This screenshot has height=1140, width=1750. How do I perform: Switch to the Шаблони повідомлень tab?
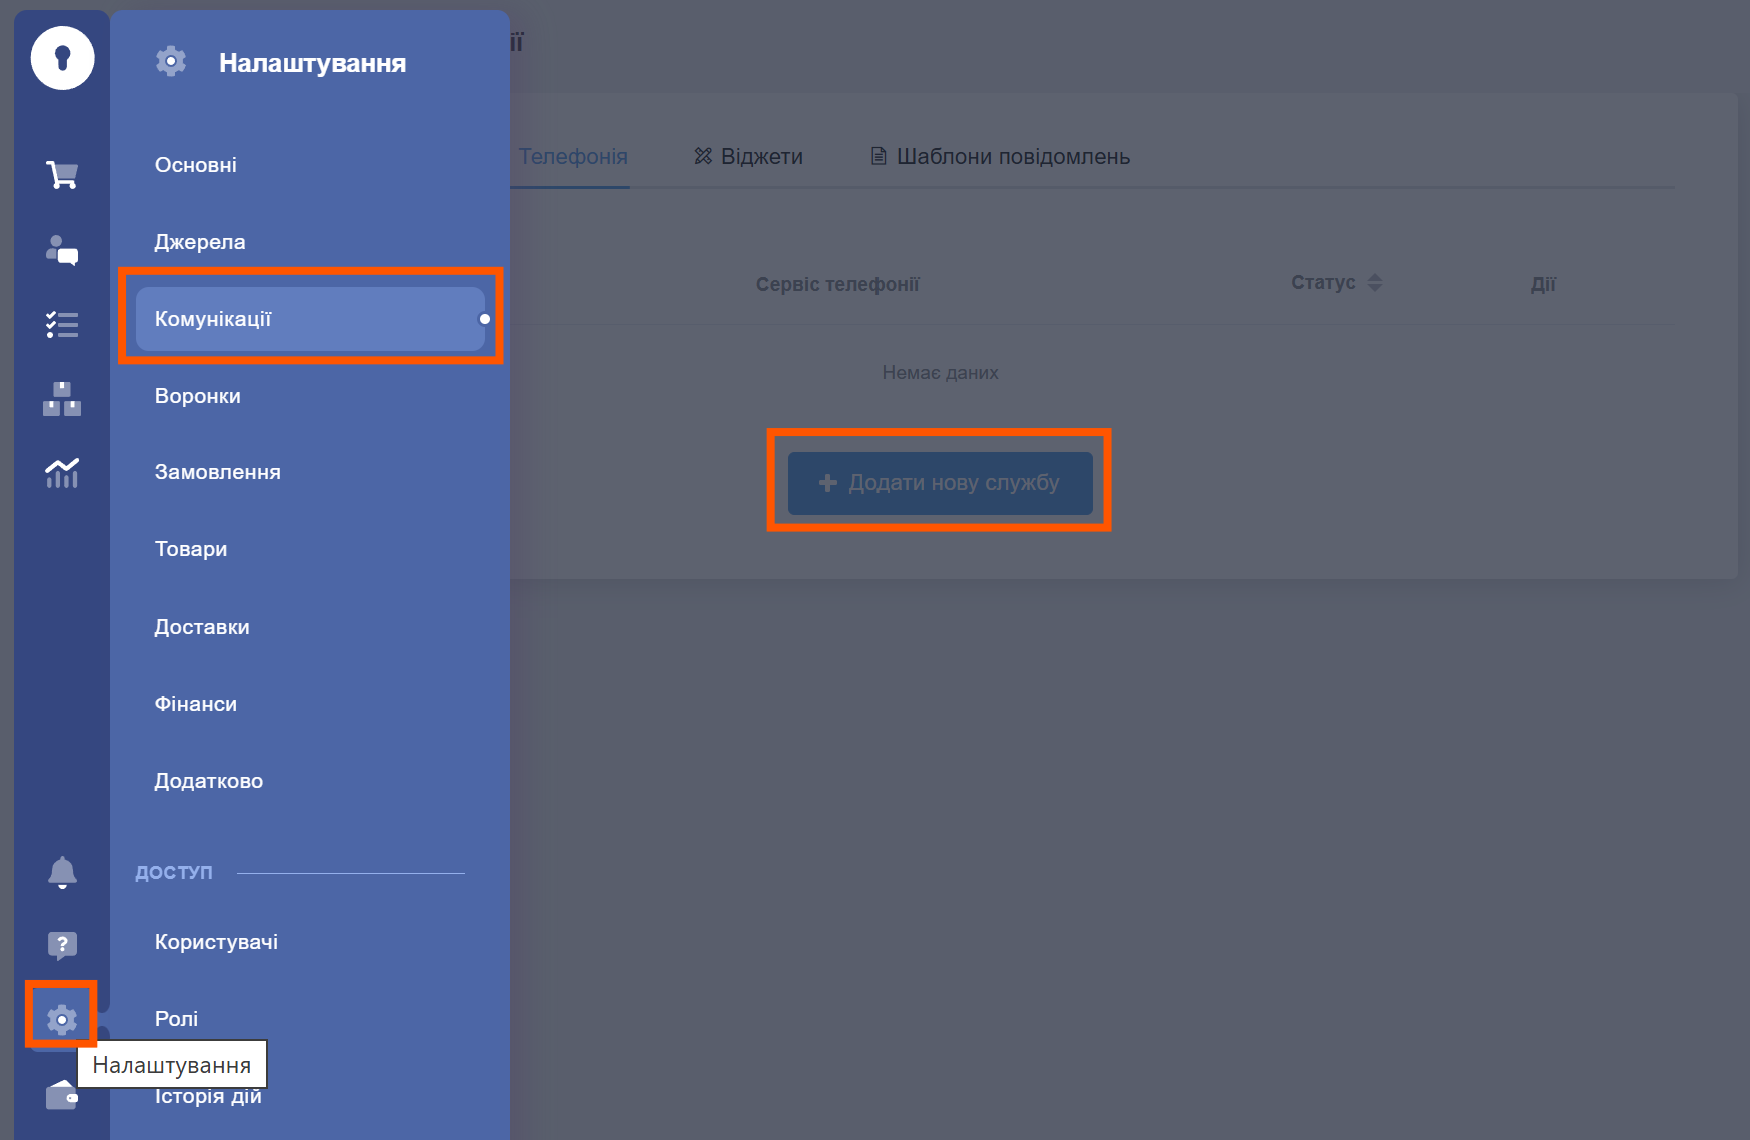(1000, 157)
